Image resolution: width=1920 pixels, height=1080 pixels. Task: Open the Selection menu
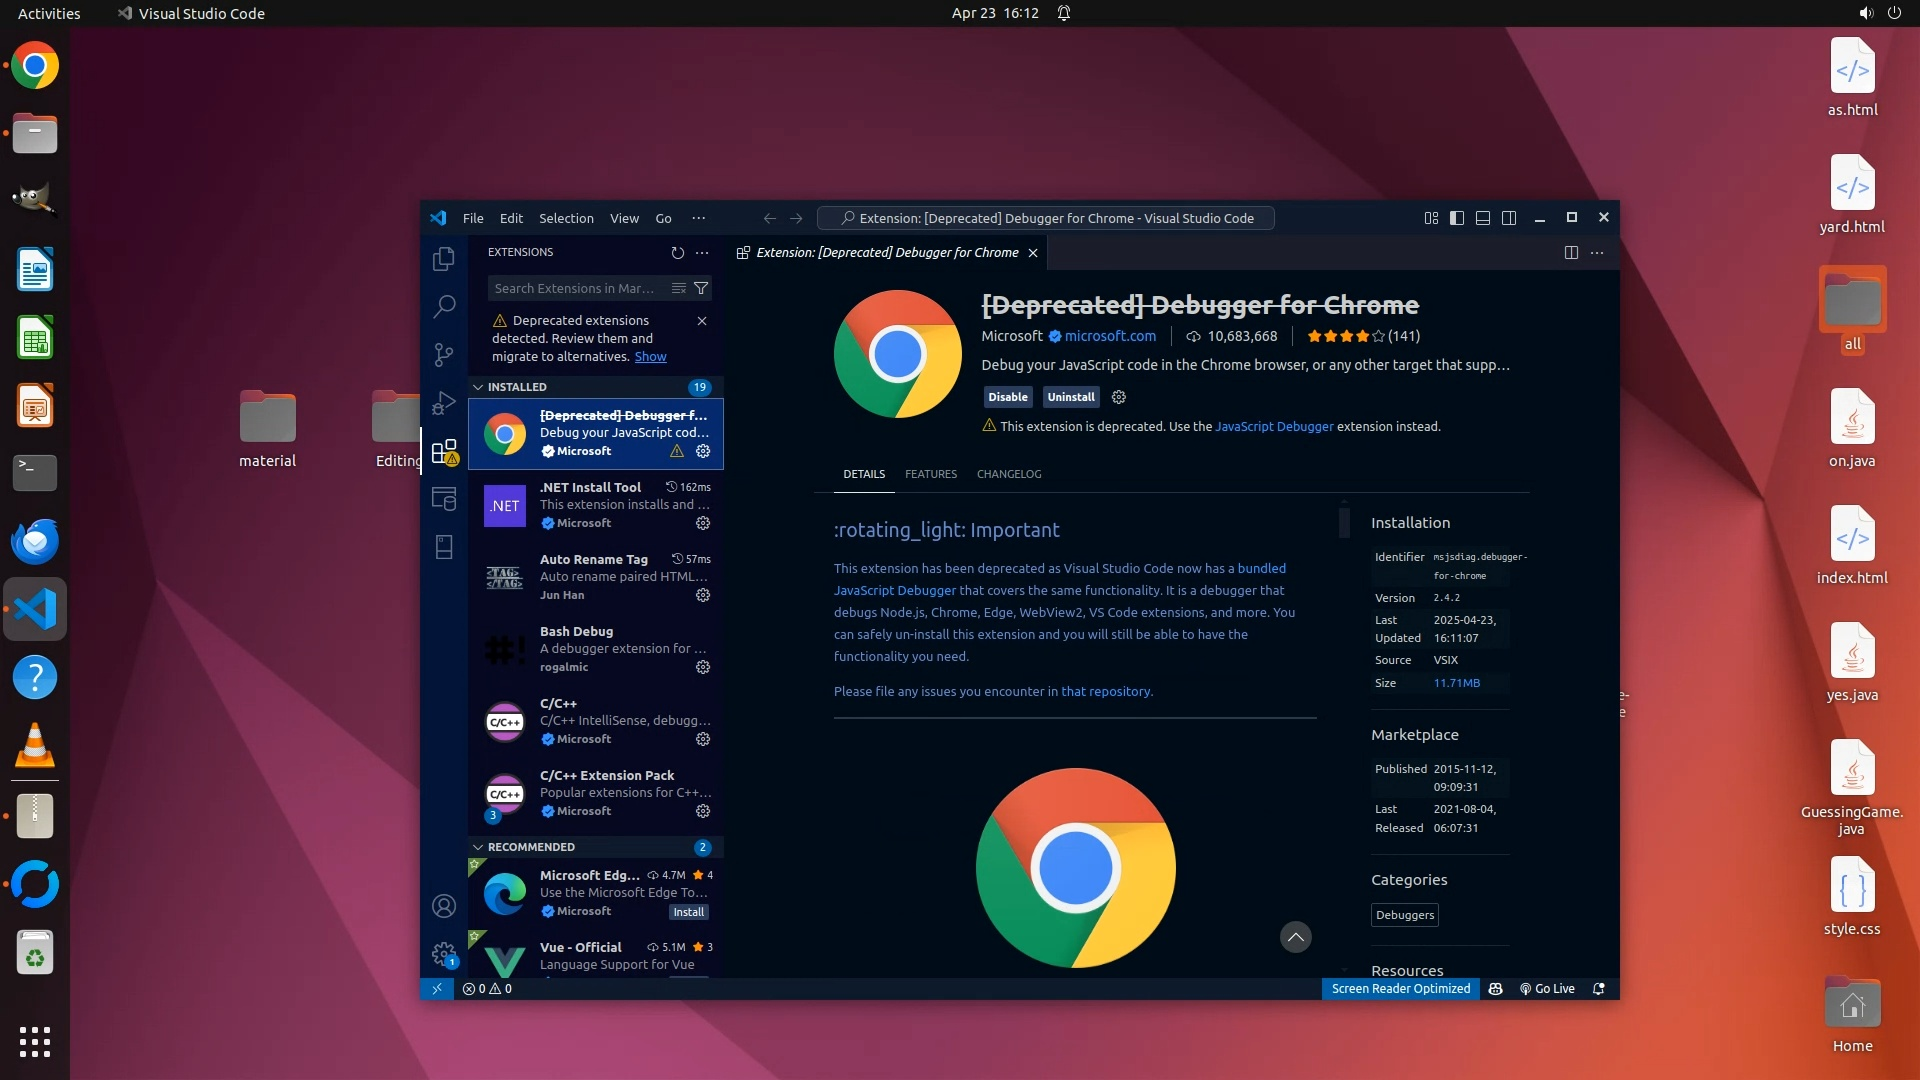pos(566,218)
